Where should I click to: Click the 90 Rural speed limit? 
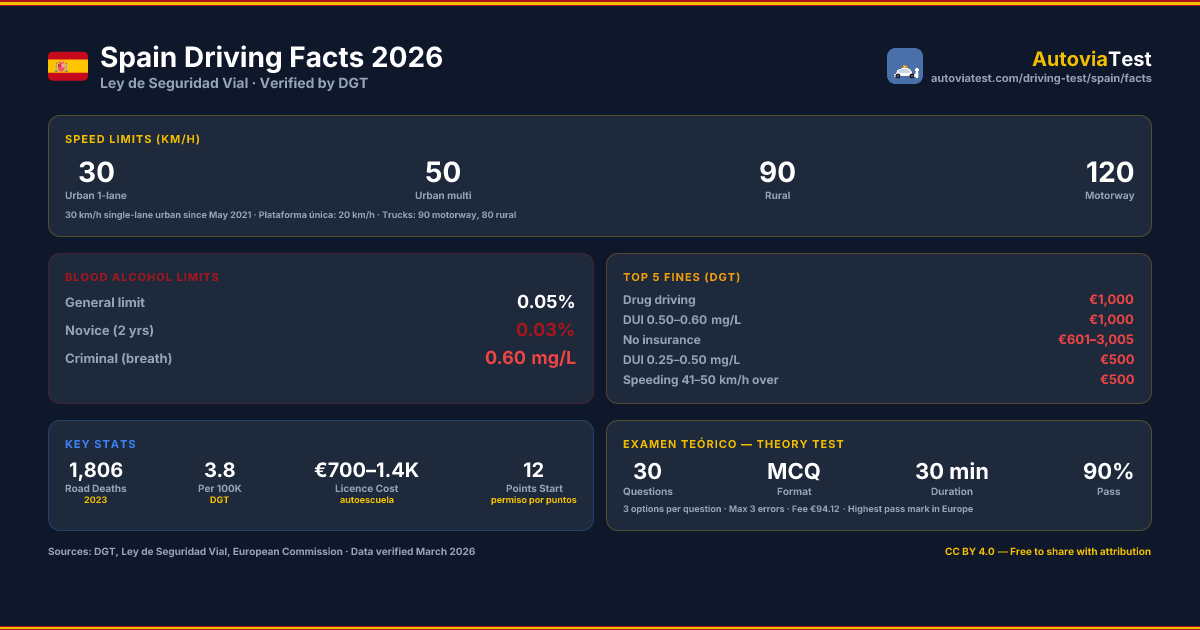(777, 180)
